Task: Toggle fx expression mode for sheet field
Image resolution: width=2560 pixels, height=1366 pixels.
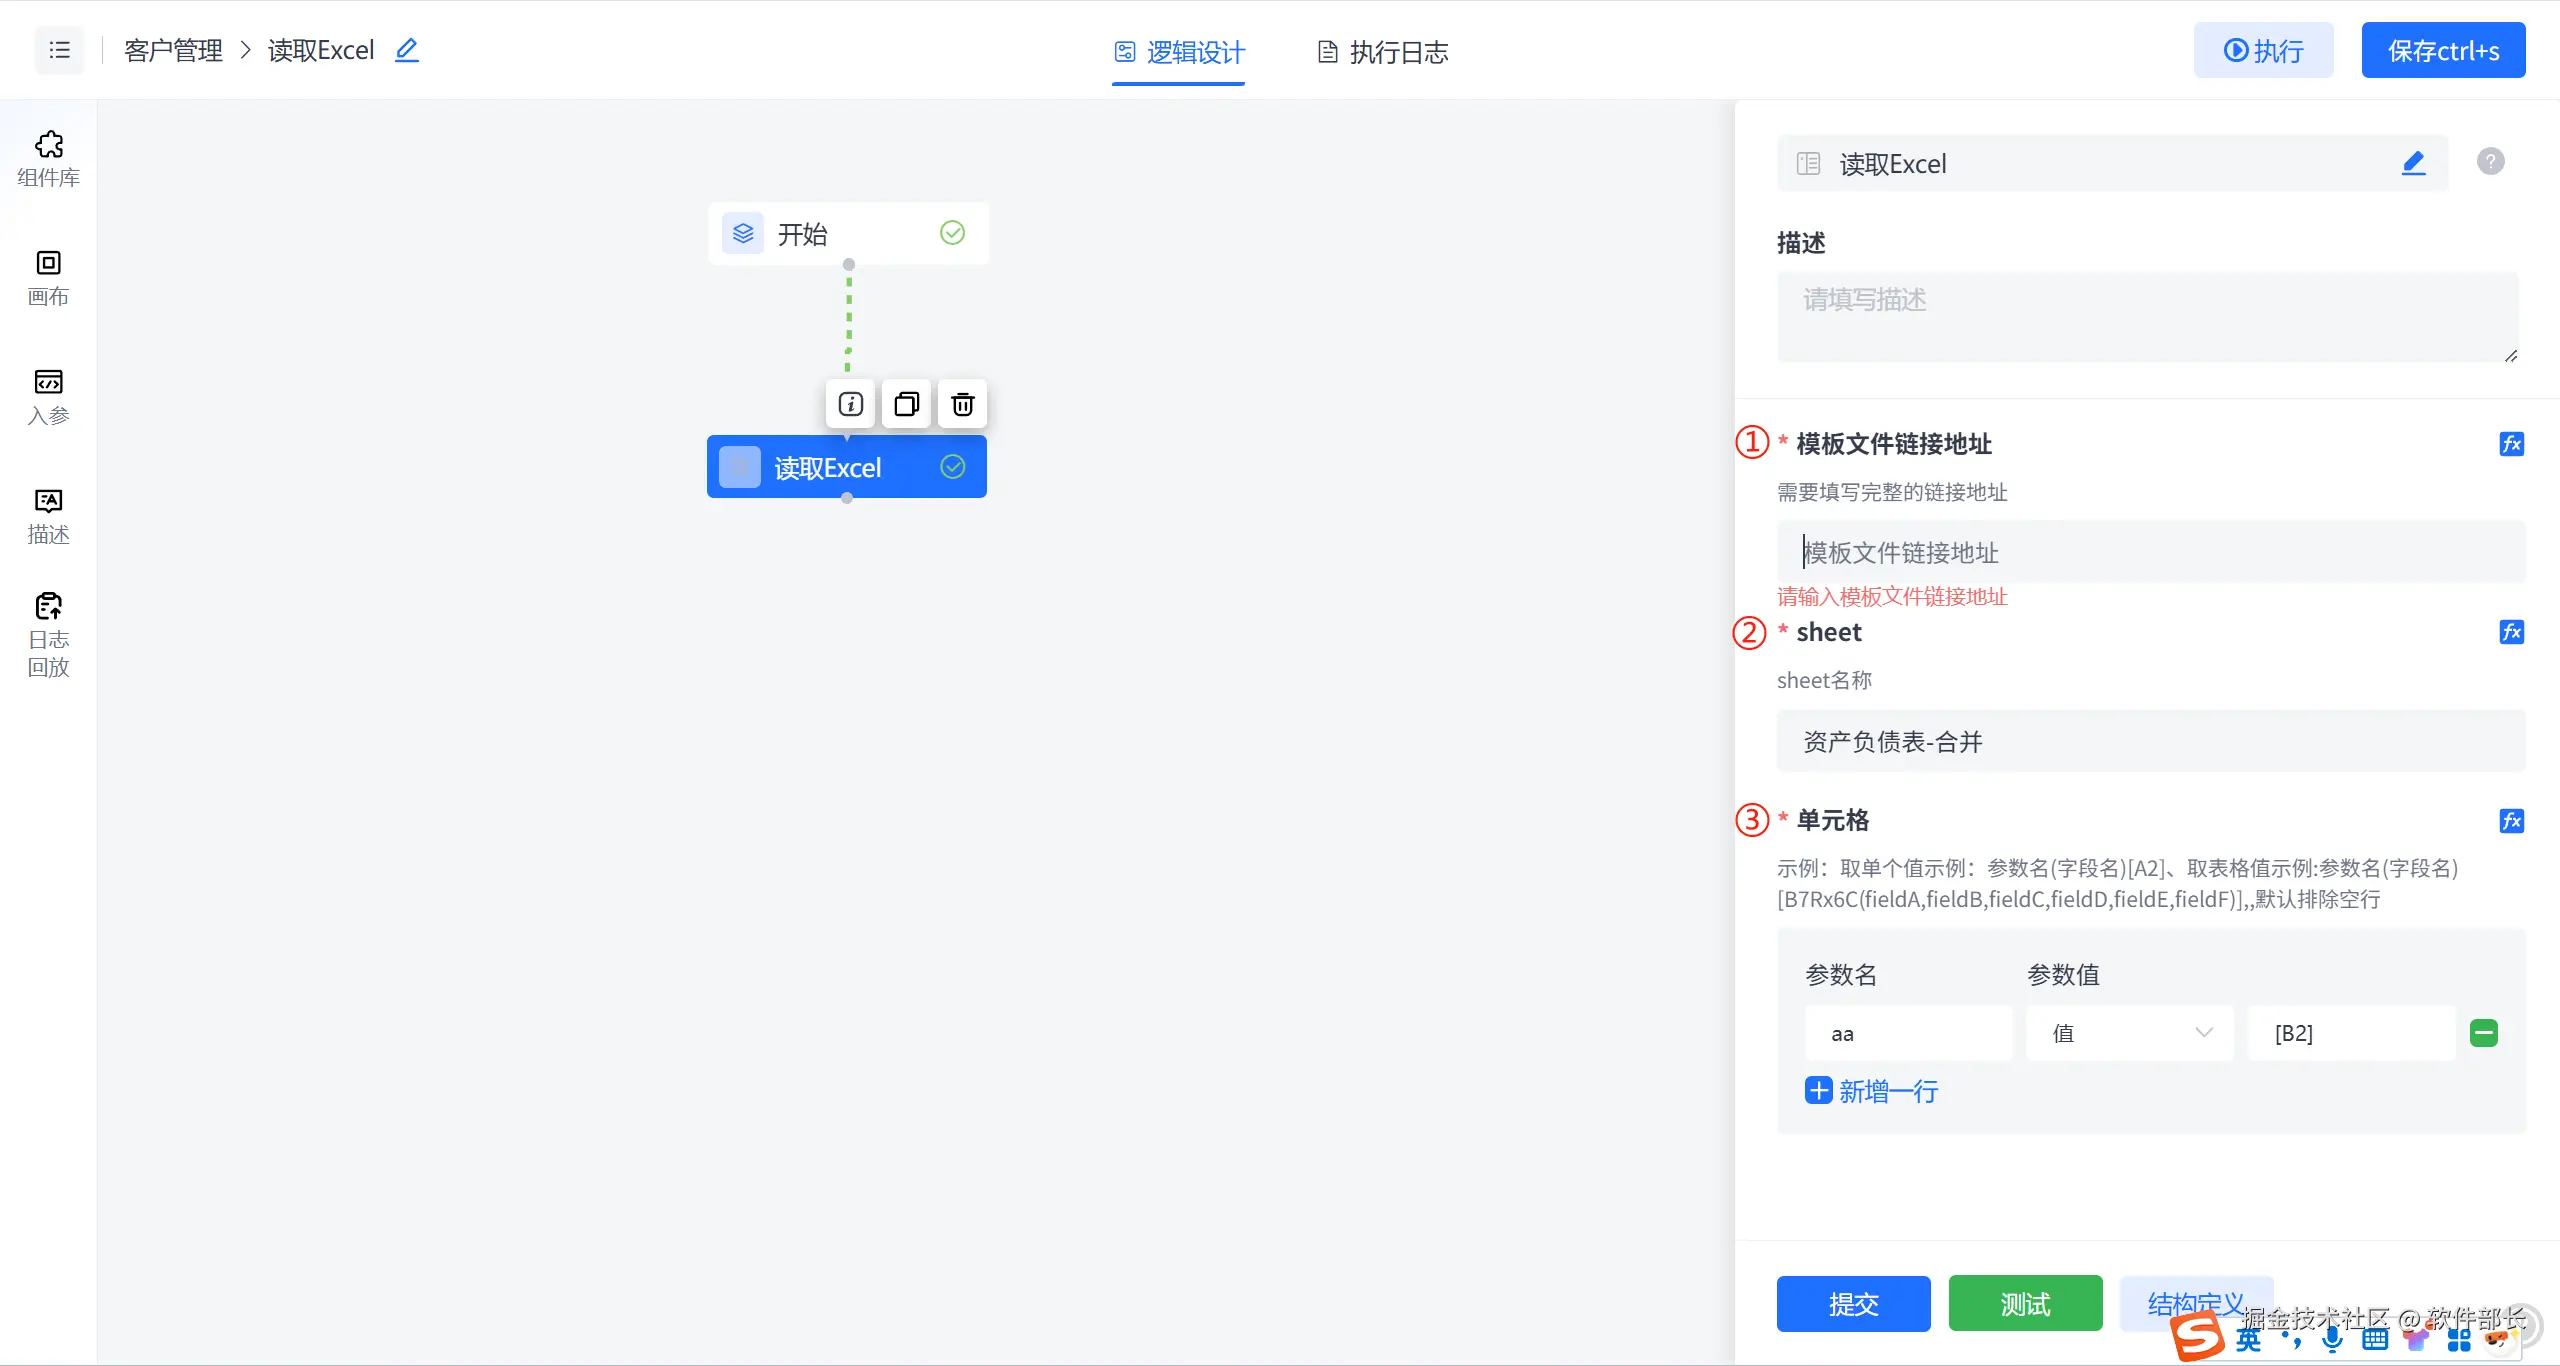Action: pyautogui.click(x=2511, y=632)
